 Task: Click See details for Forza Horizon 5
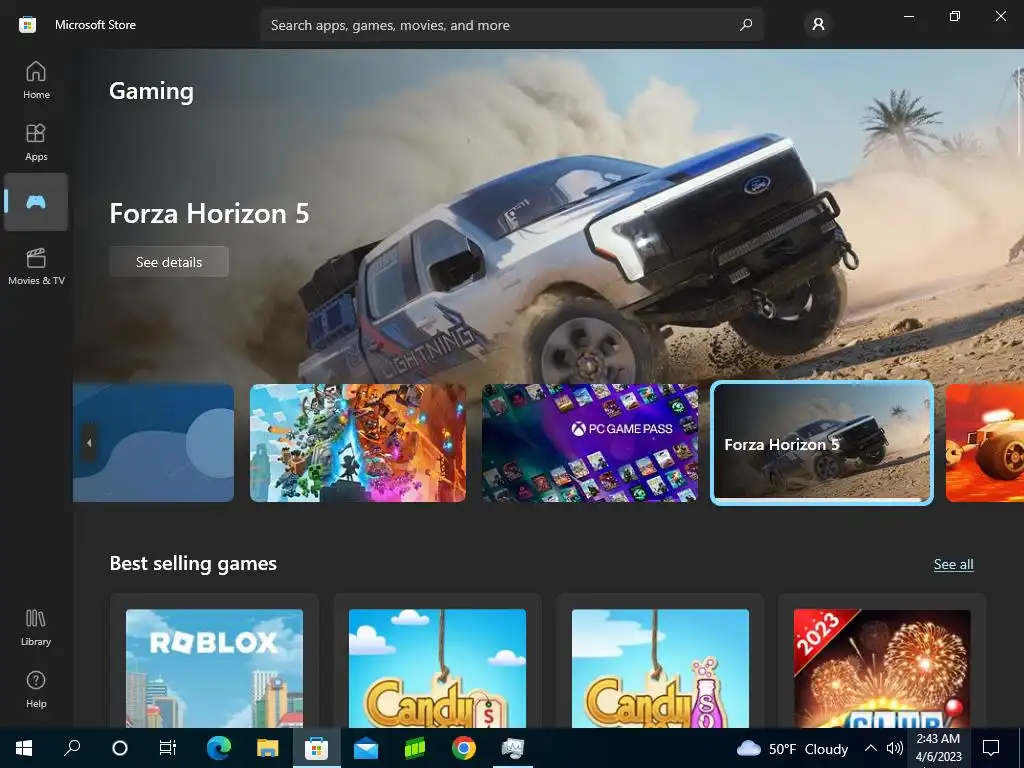pos(169,262)
